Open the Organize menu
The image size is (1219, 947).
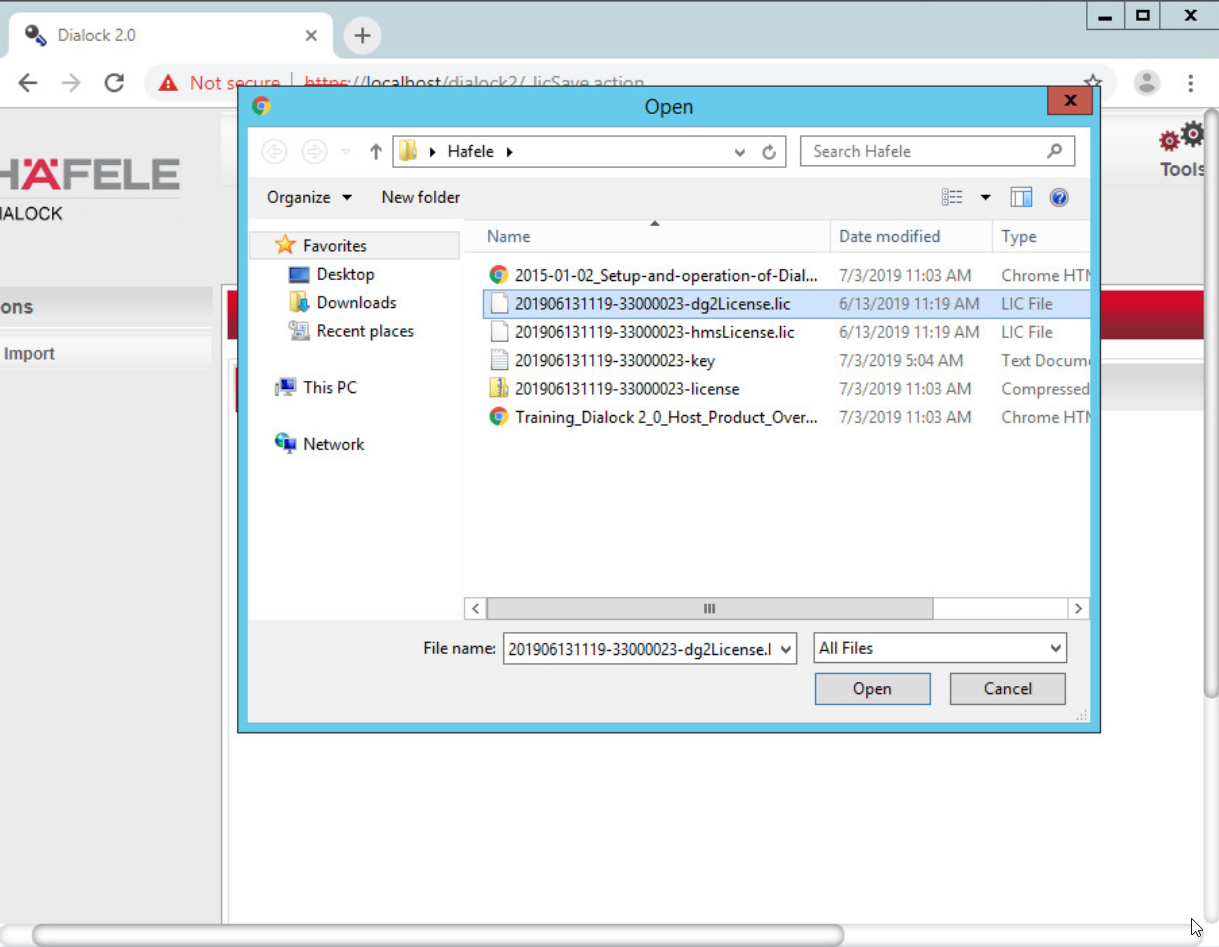pos(309,197)
